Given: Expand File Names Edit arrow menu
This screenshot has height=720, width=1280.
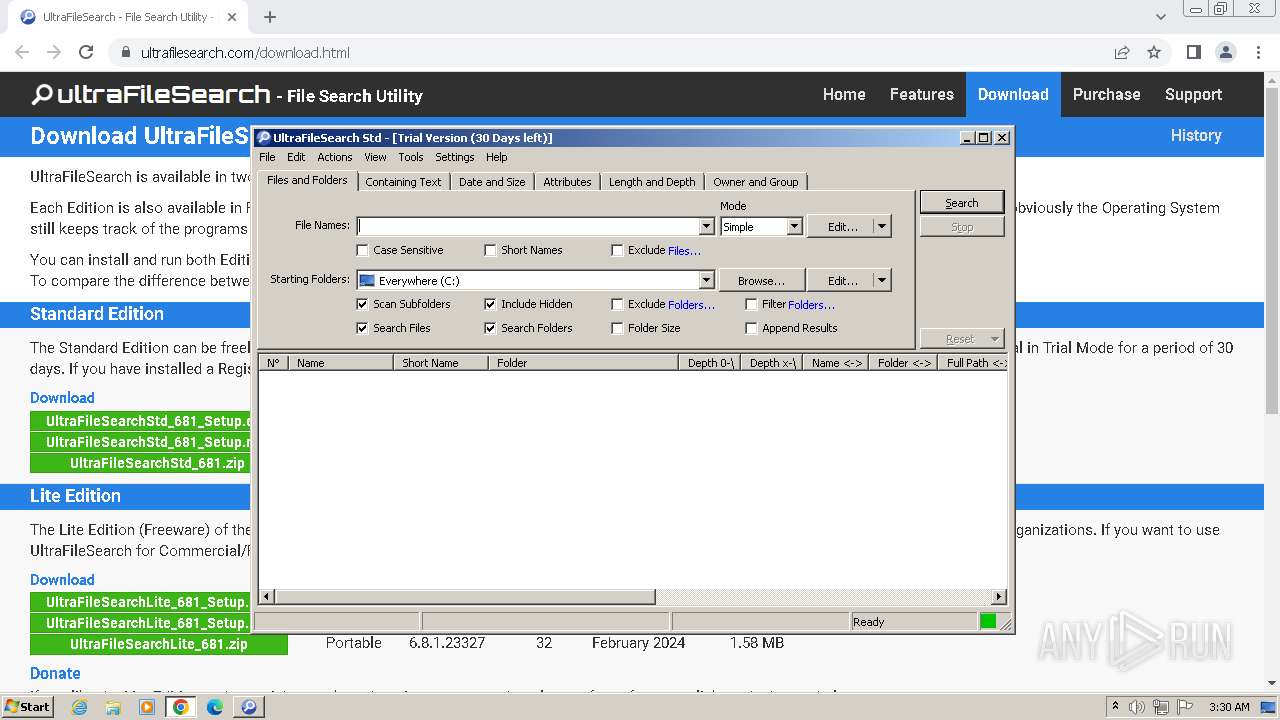Looking at the screenshot, I should pos(882,227).
